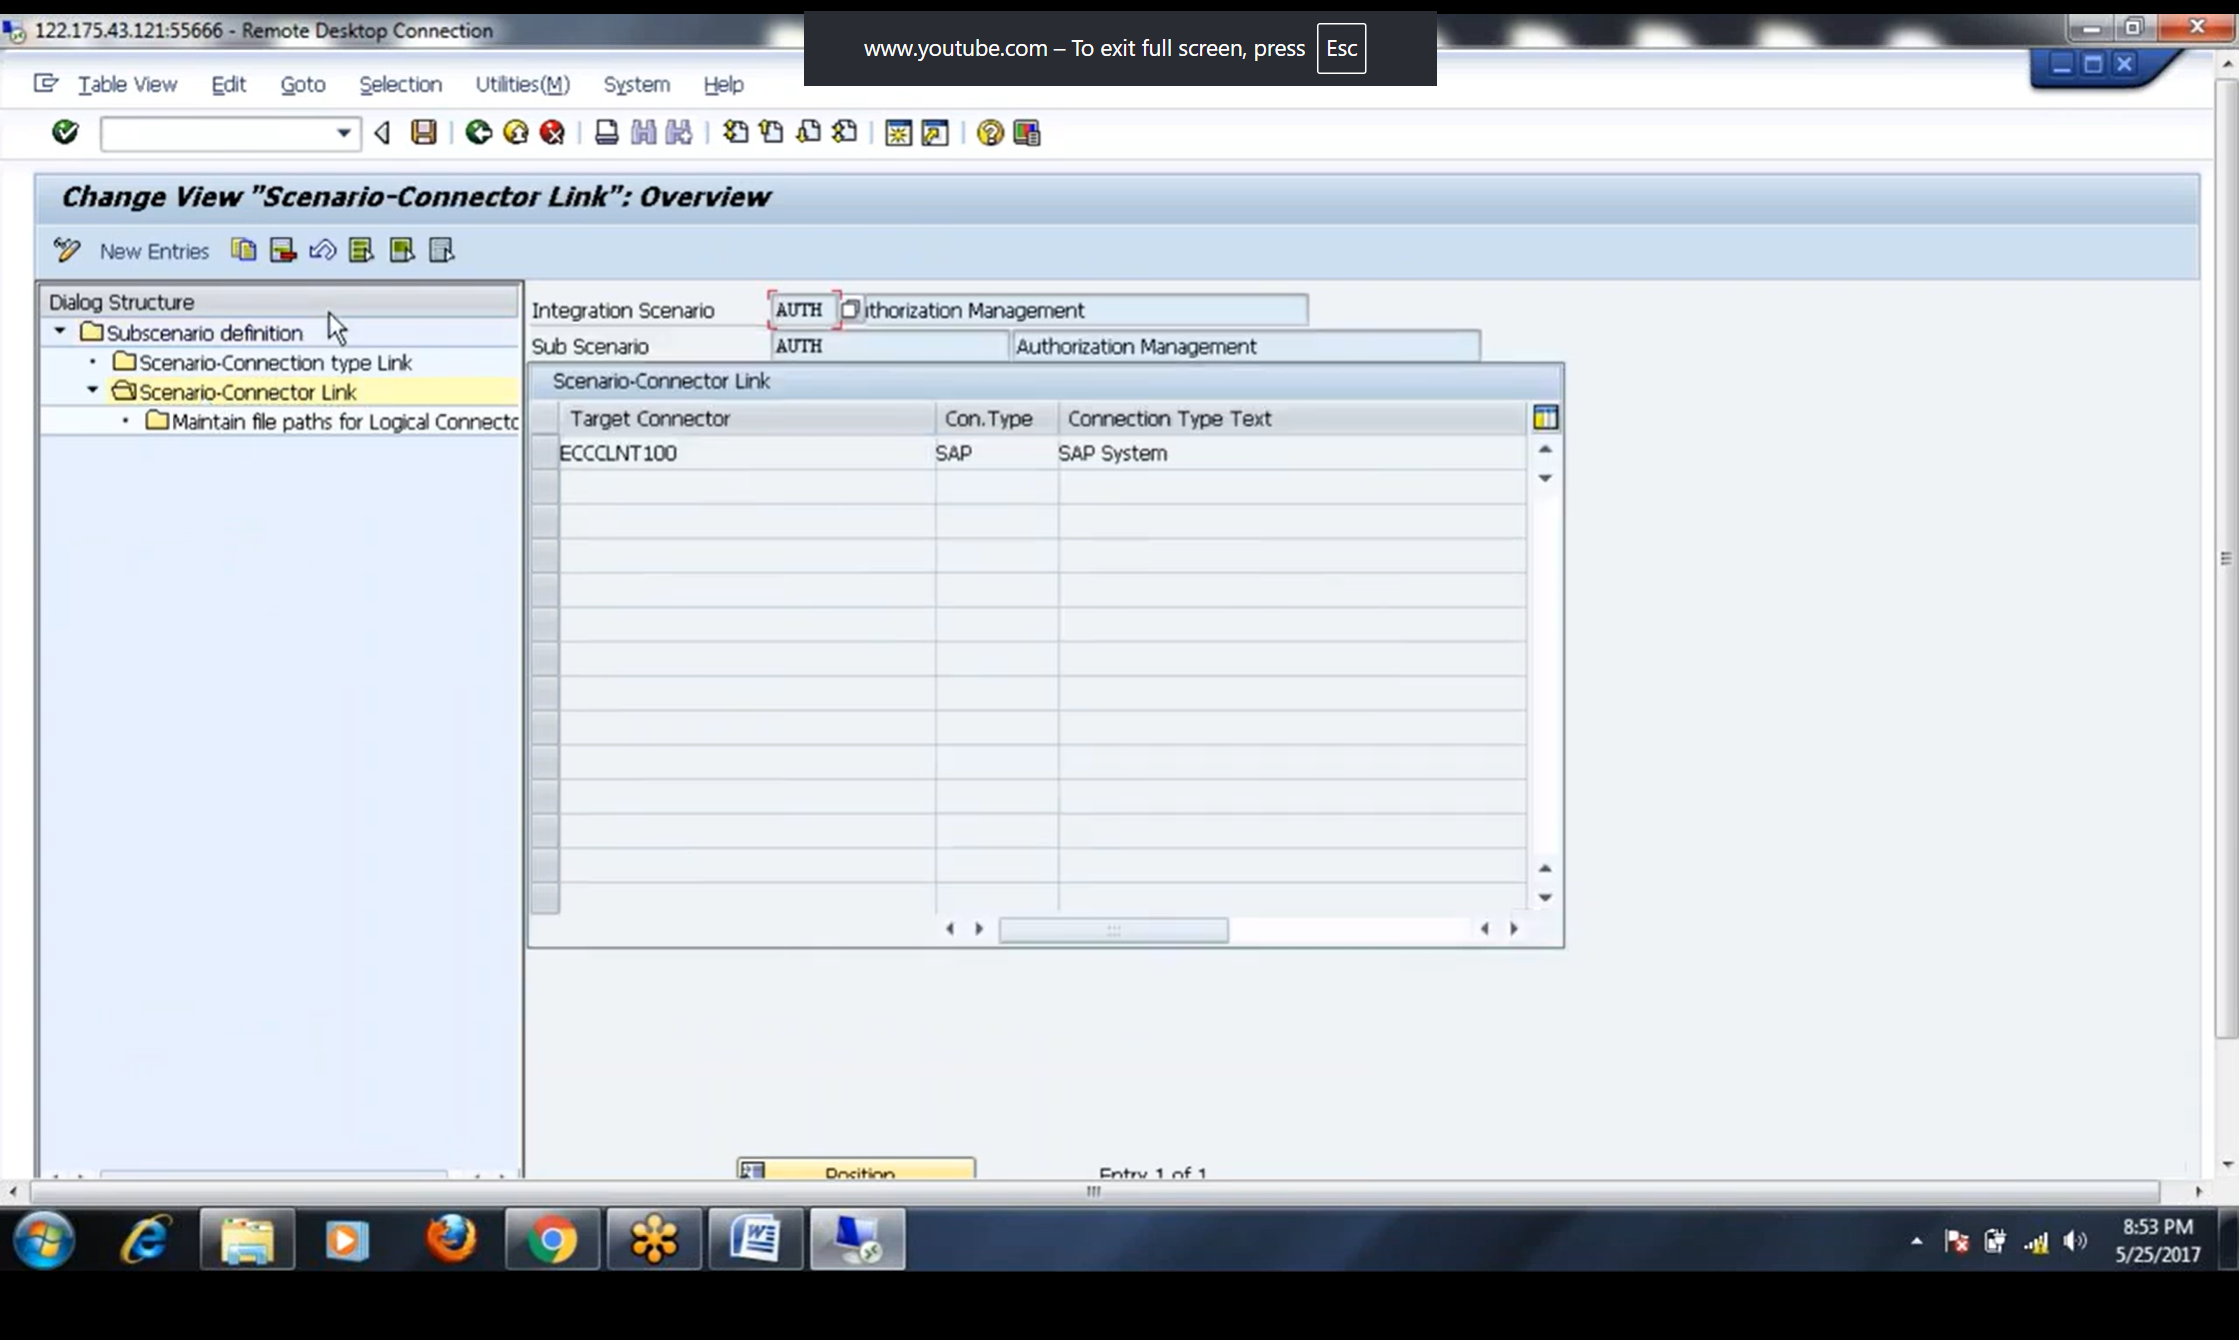Click the New Entries button
2239x1340 pixels.
154,251
